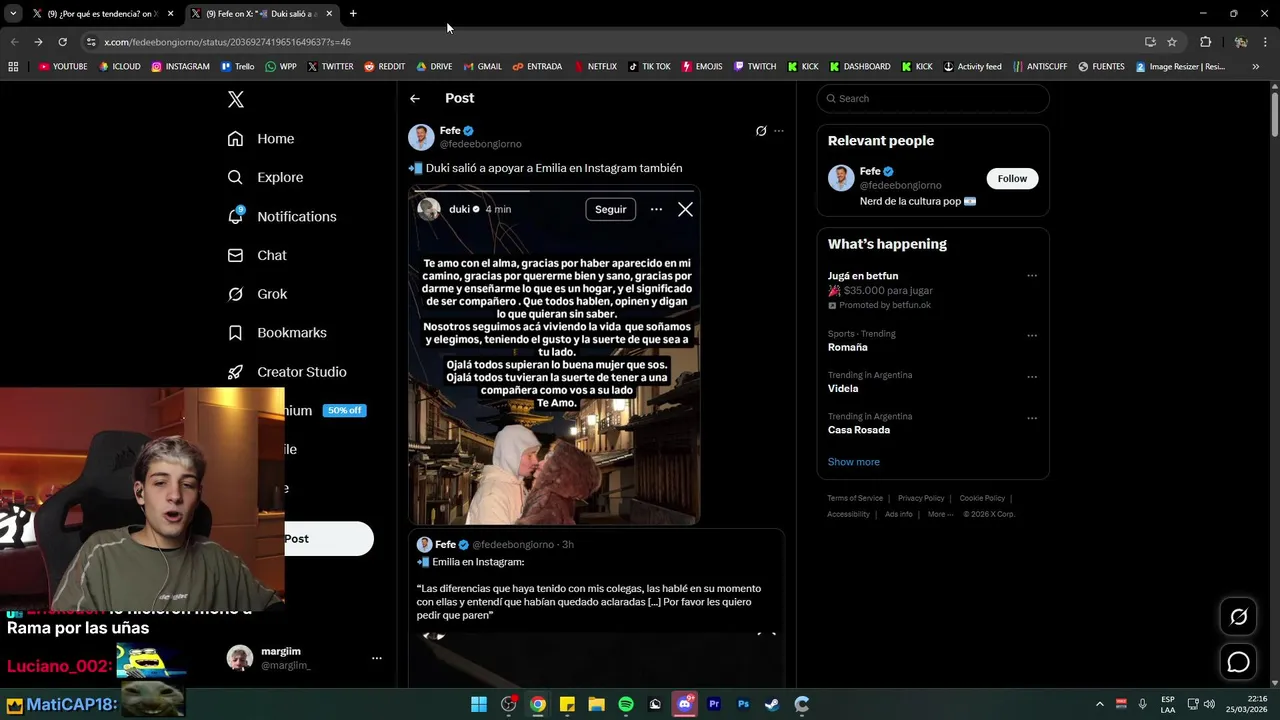Open more options for Videla trend
This screenshot has width=1280, height=720.
1032,377
